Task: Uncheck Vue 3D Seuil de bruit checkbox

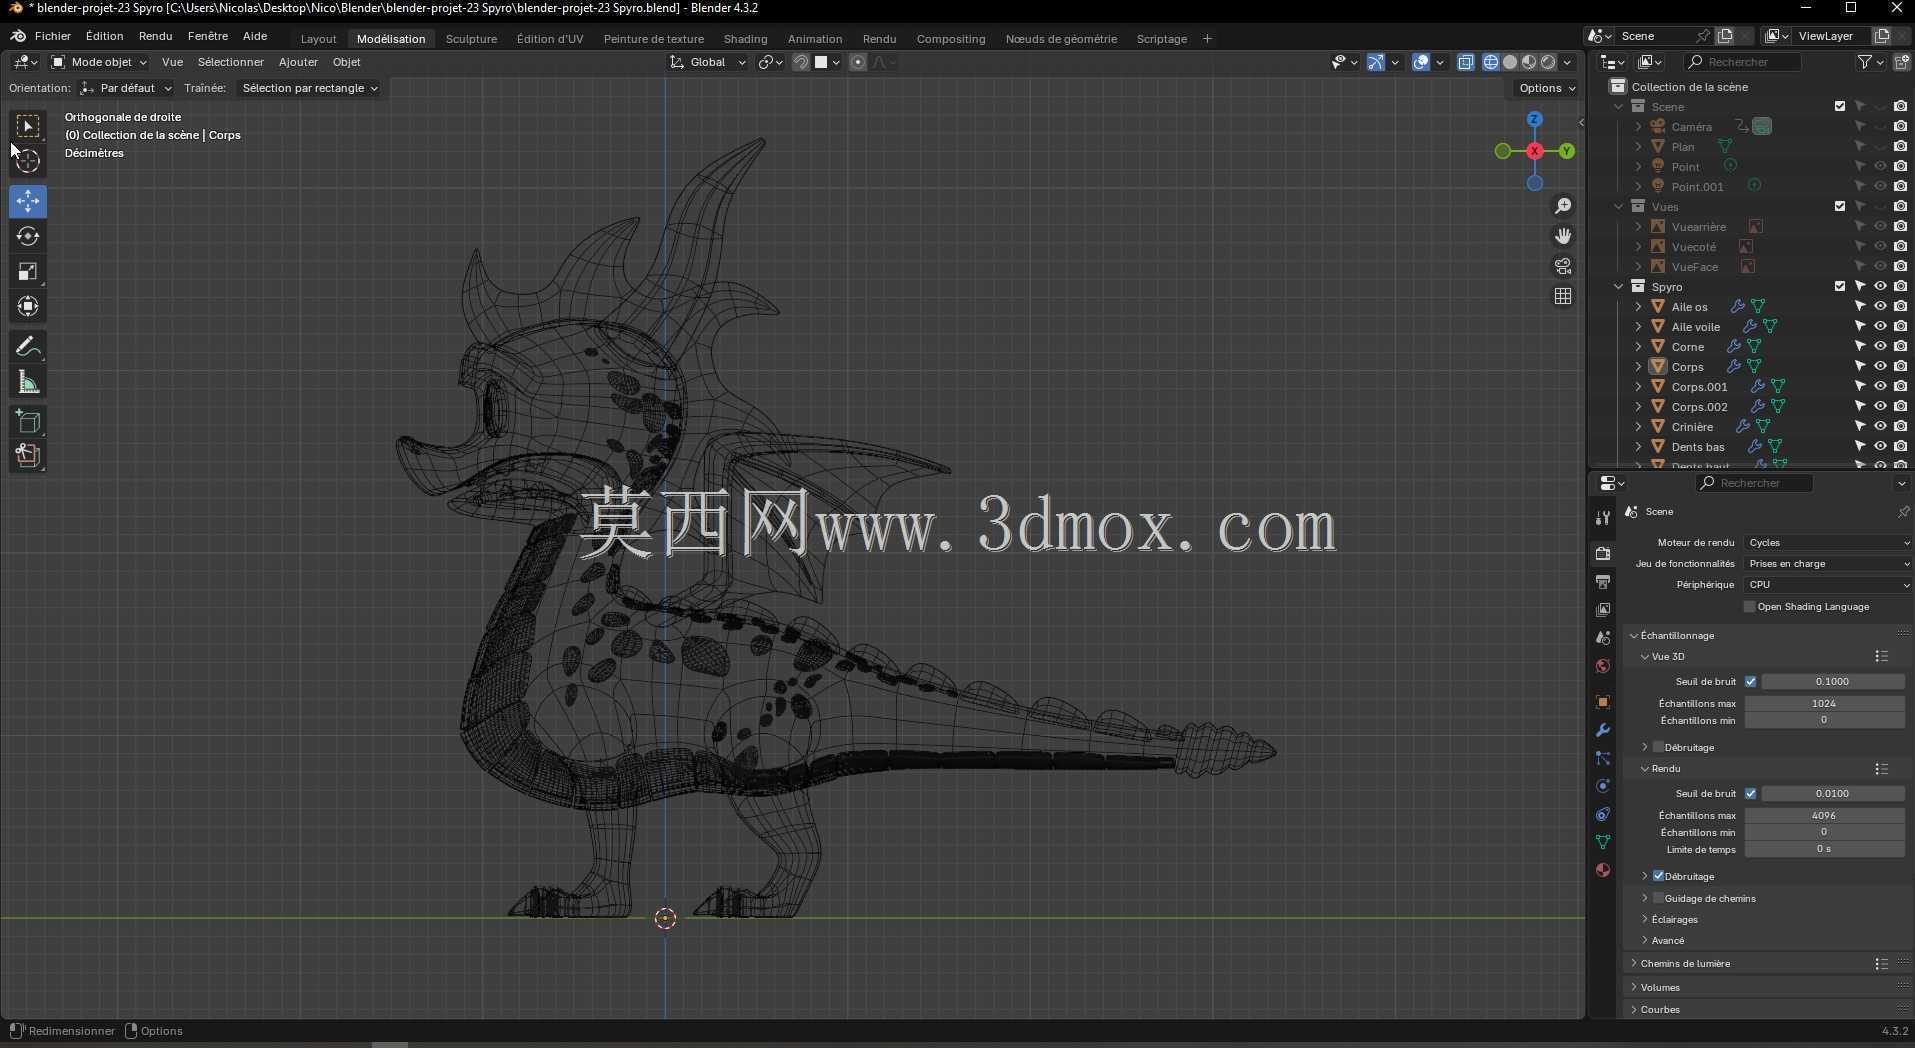Action: (1750, 682)
